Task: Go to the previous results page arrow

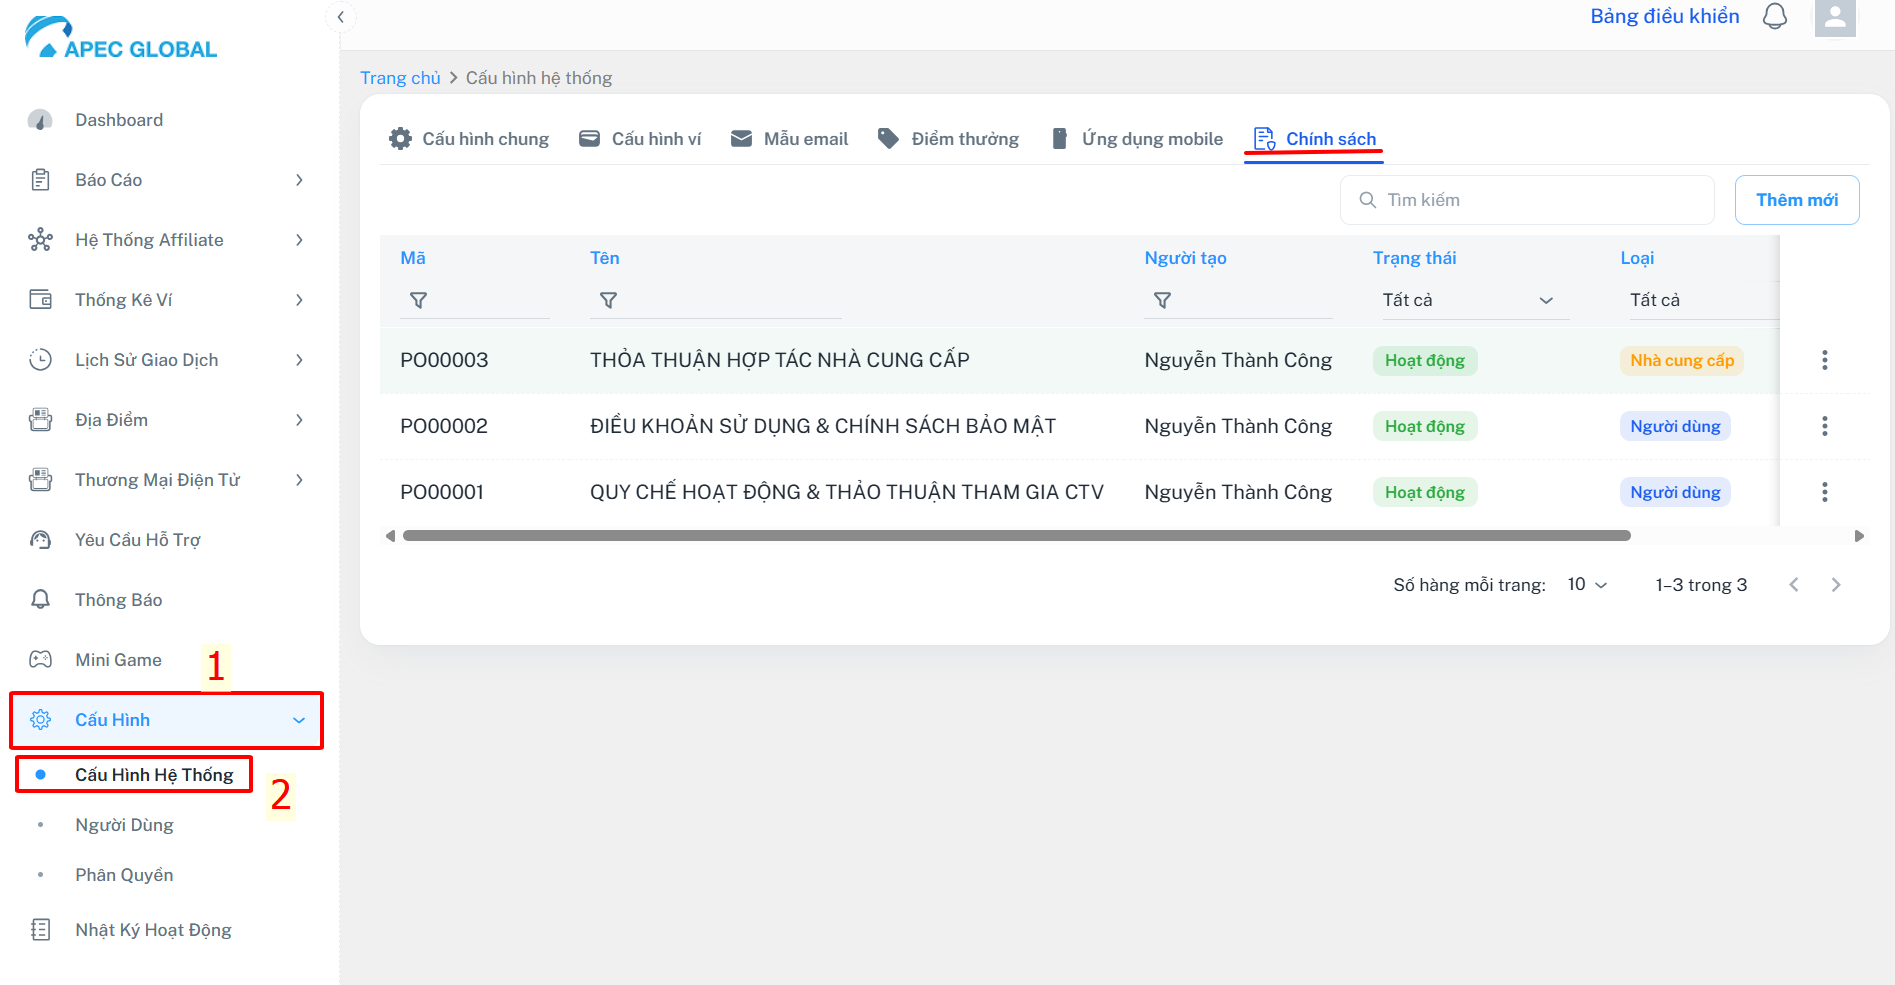Action: [x=1794, y=585]
